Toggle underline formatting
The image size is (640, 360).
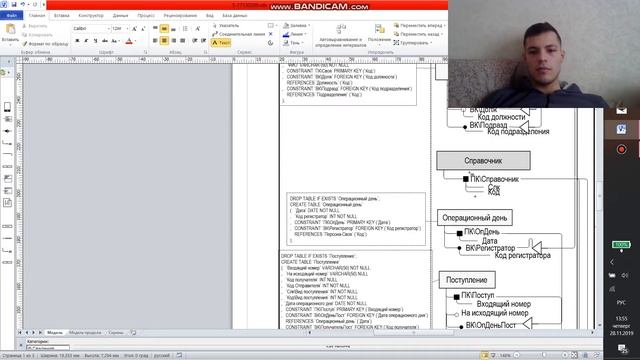coord(95,41)
